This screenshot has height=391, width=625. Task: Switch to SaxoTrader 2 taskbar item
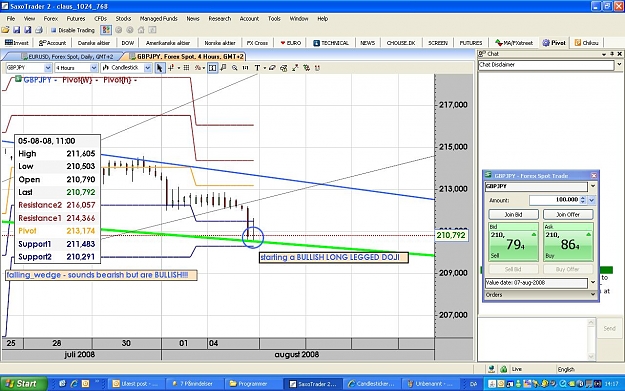coord(313,383)
